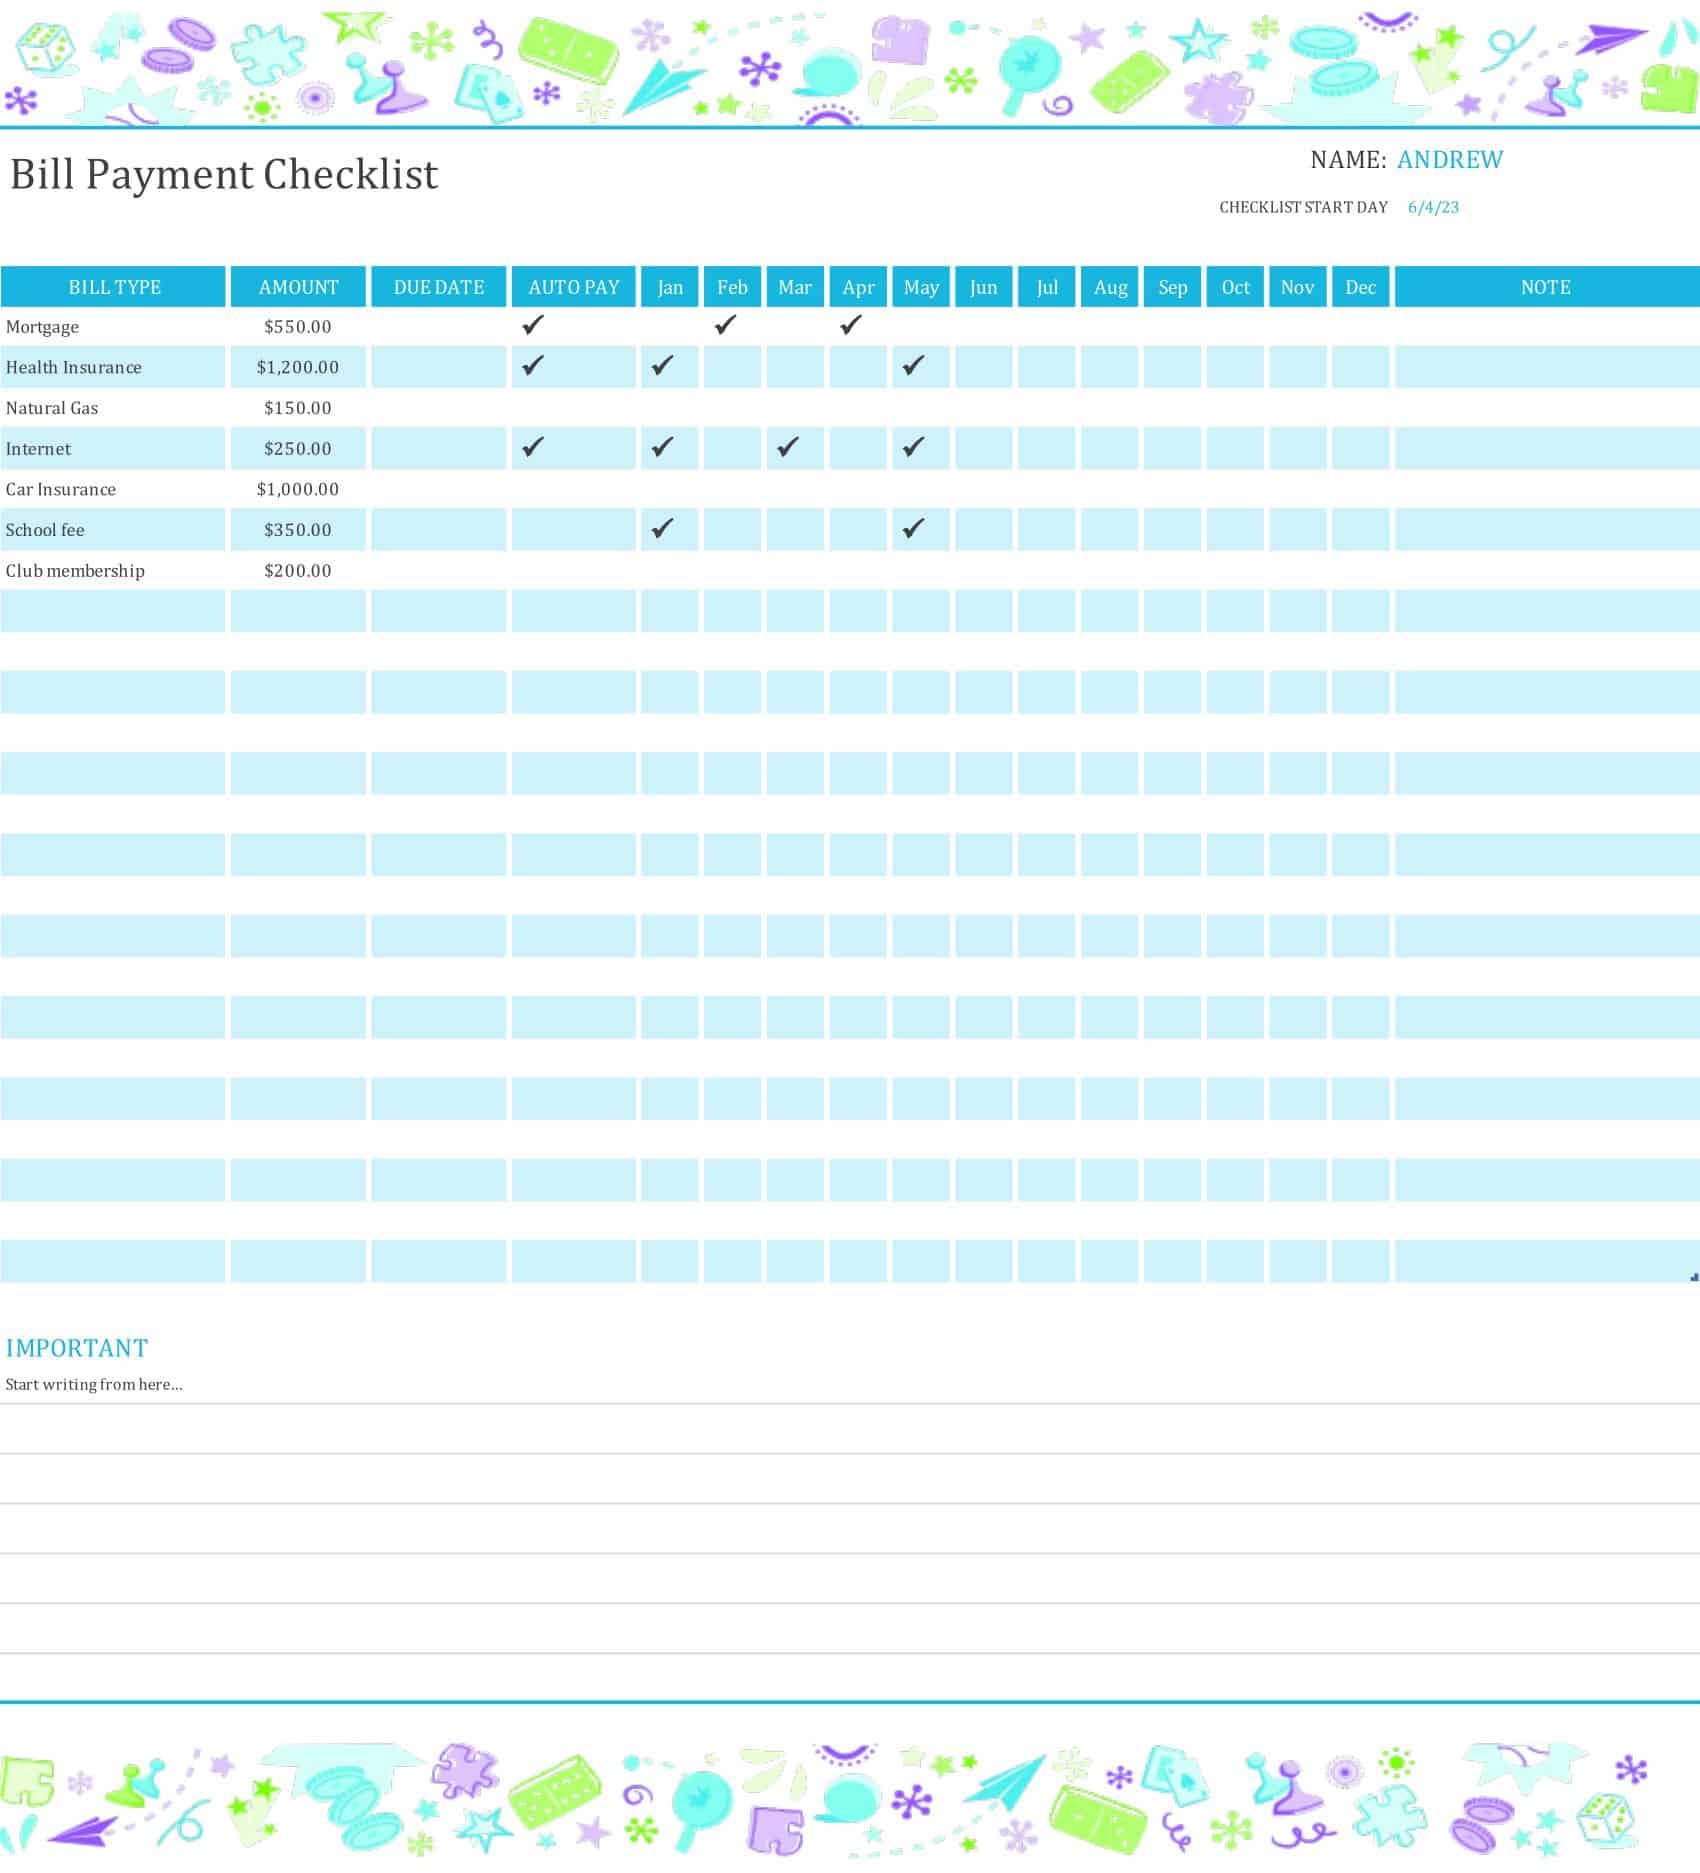Click the $250.00 Internet amount
The width and height of the screenshot is (1700, 1873).
[298, 448]
